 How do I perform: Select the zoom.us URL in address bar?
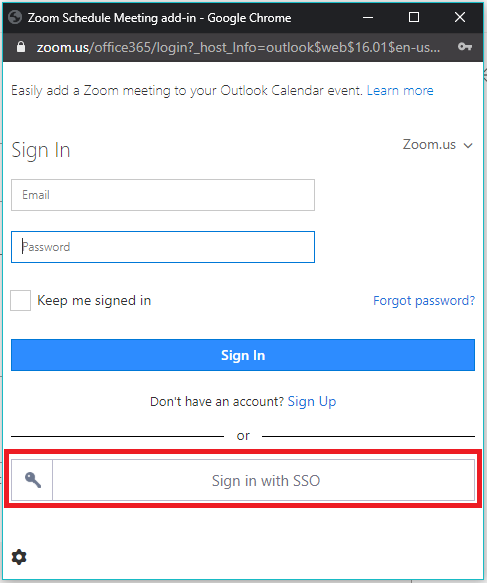pyautogui.click(x=238, y=47)
